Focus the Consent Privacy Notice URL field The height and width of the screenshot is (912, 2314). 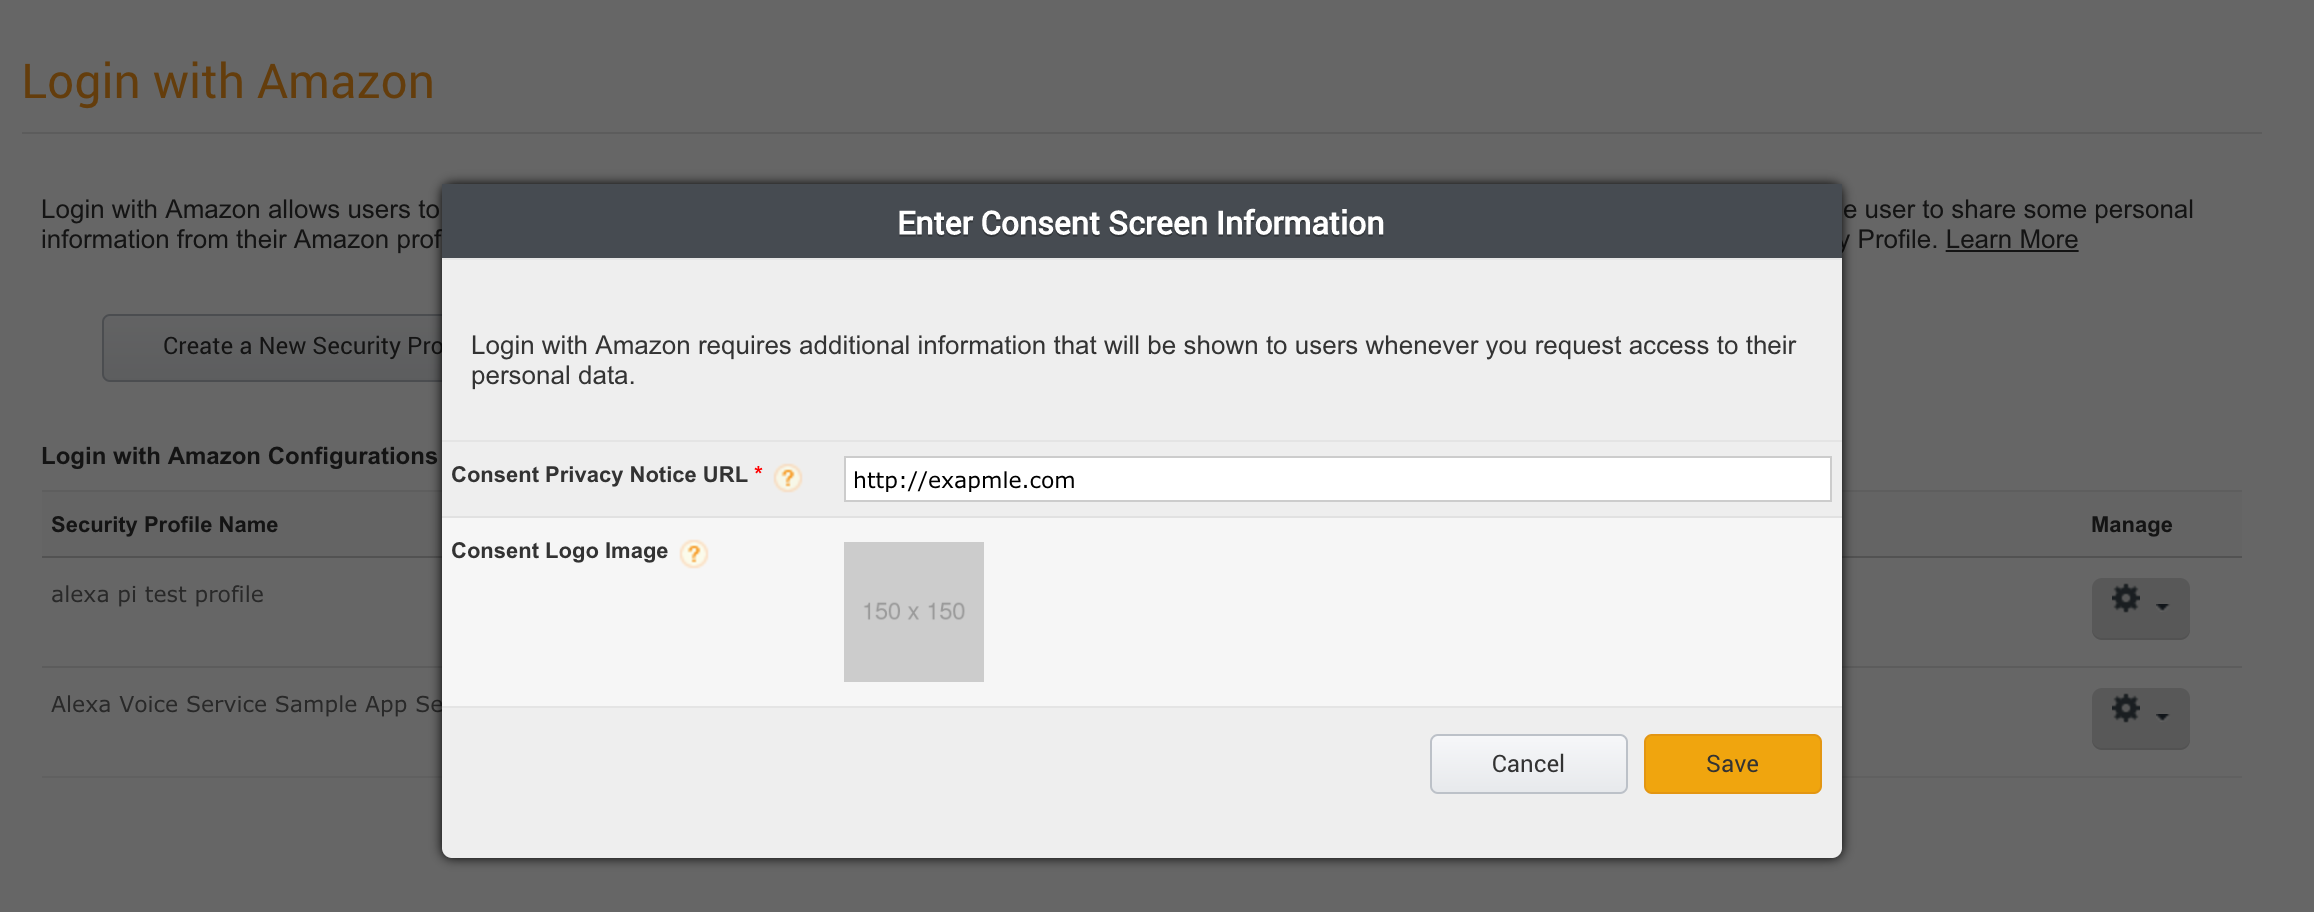(x=1337, y=479)
